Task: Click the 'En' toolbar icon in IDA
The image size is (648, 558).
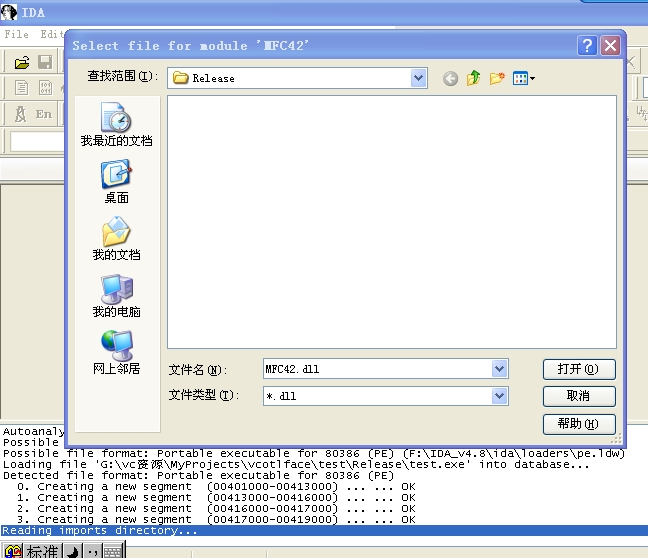Action: (44, 114)
